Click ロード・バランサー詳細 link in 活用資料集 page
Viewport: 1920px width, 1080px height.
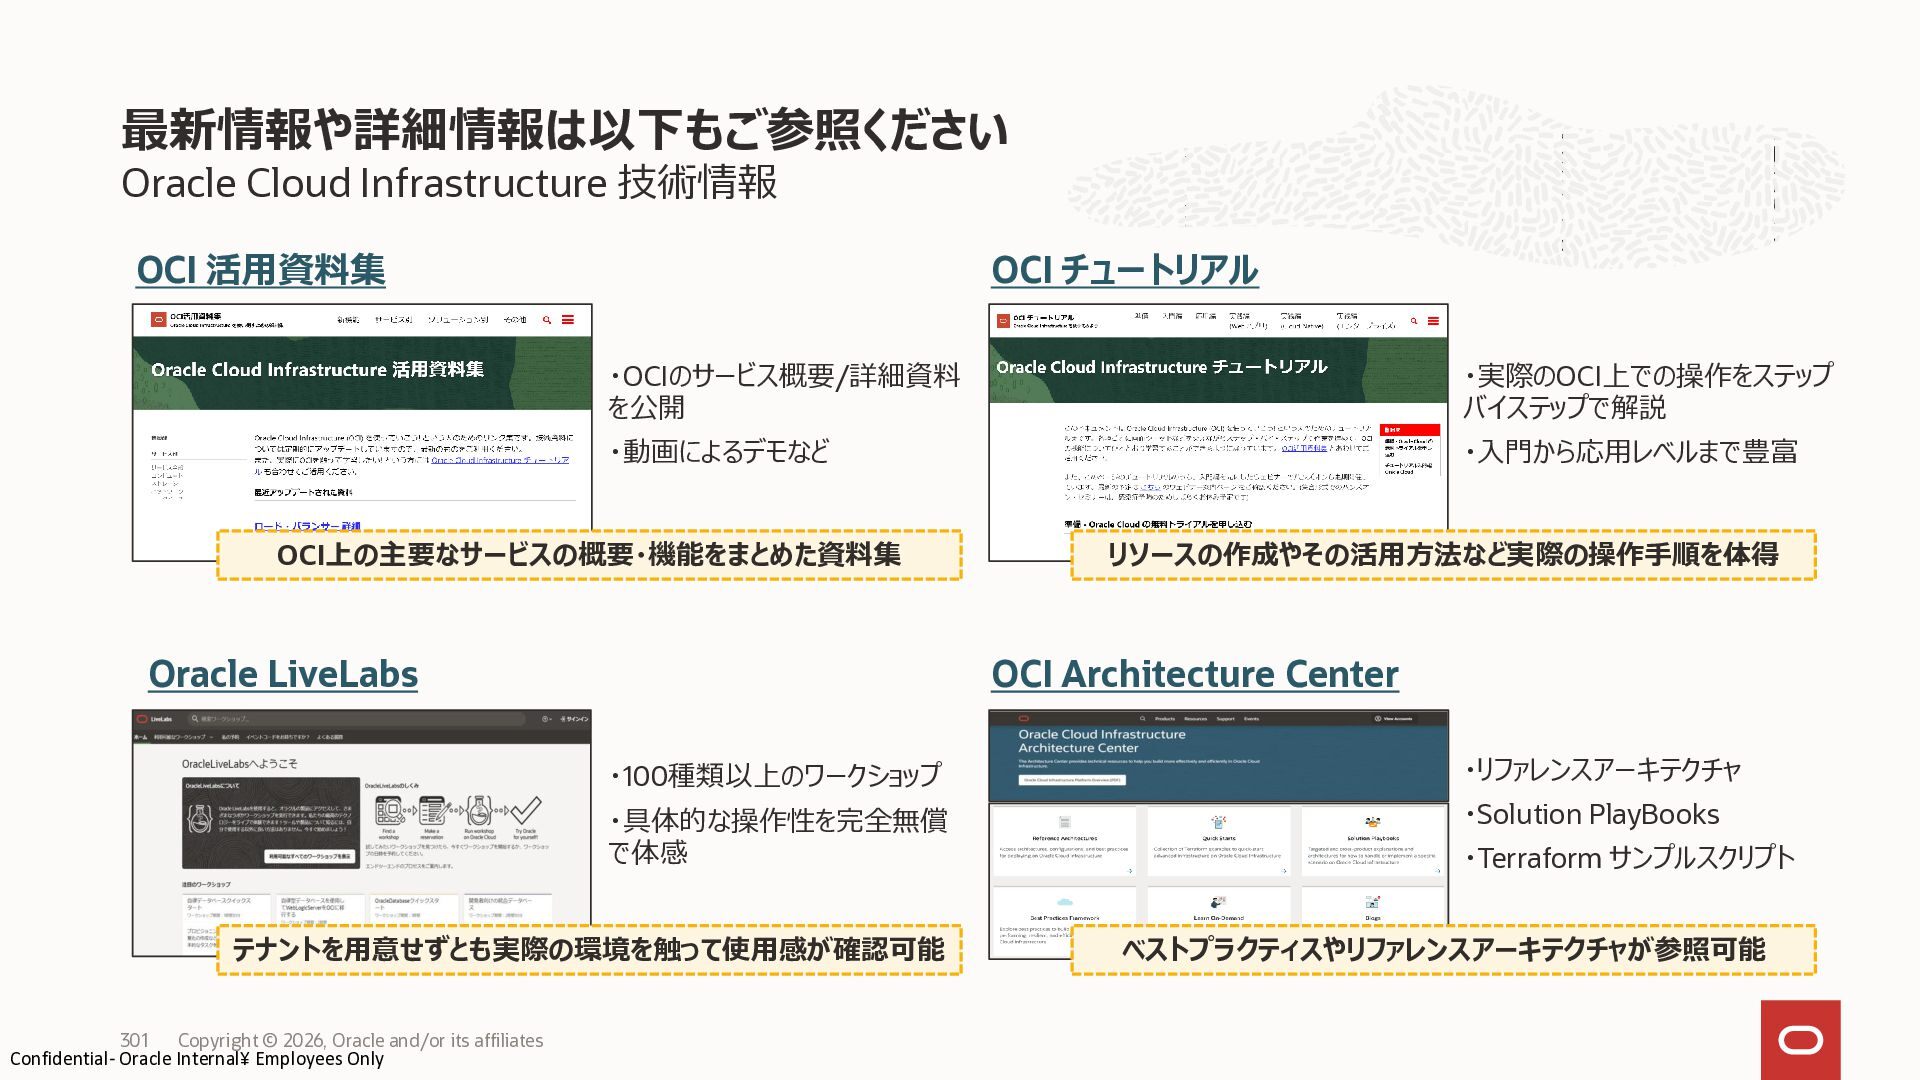pyautogui.click(x=307, y=526)
